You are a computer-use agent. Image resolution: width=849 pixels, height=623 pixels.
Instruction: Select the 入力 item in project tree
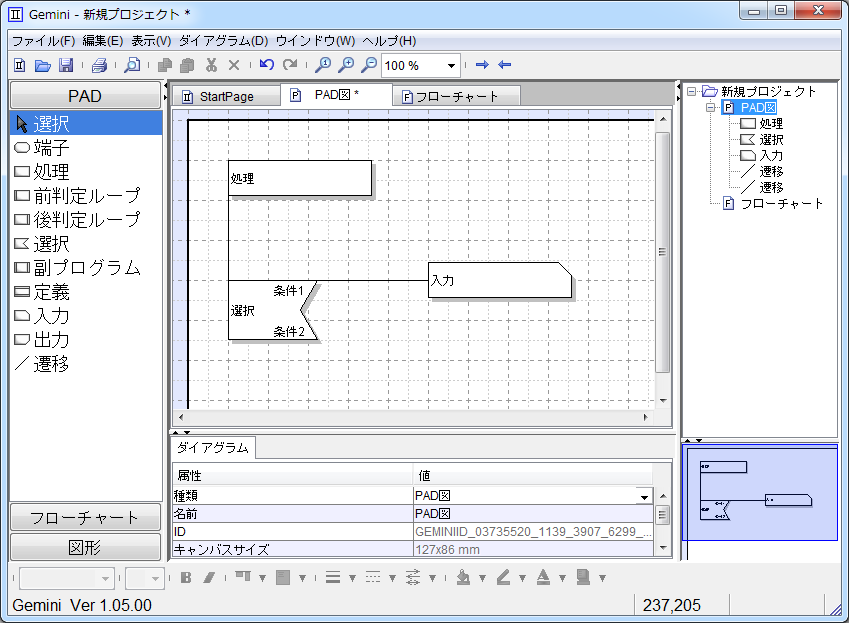click(x=762, y=155)
